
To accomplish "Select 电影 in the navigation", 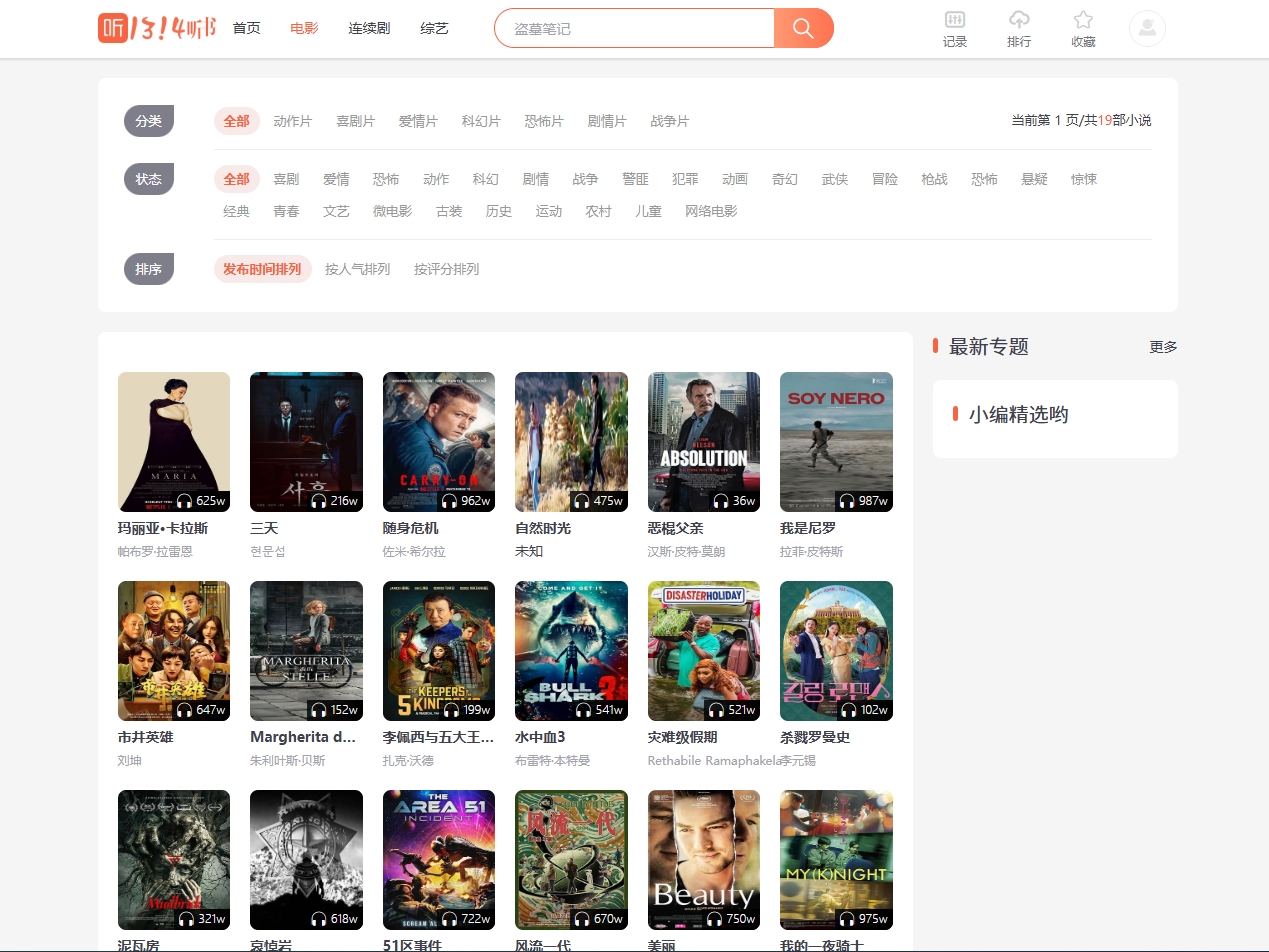I will click(x=304, y=28).
